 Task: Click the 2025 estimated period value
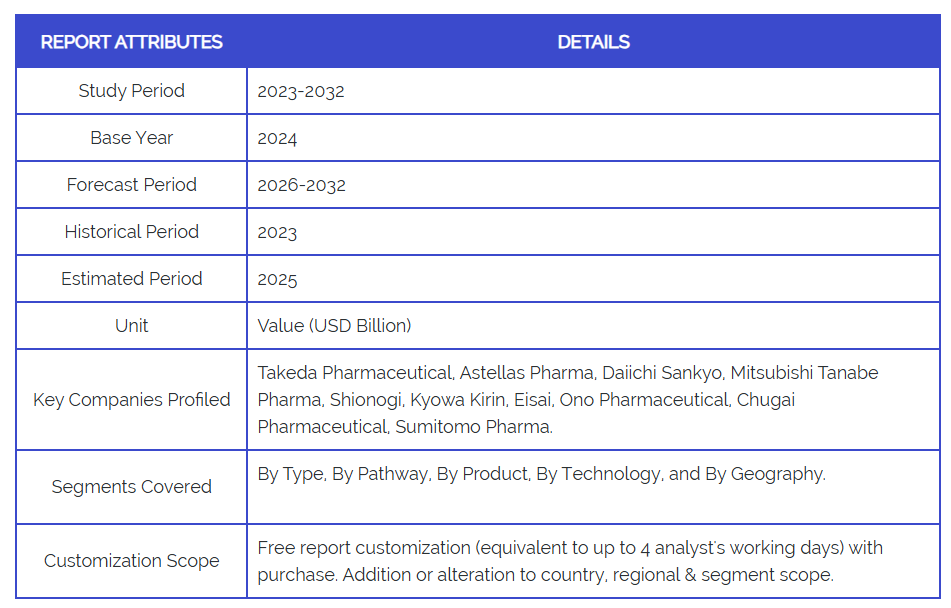coord(277,280)
